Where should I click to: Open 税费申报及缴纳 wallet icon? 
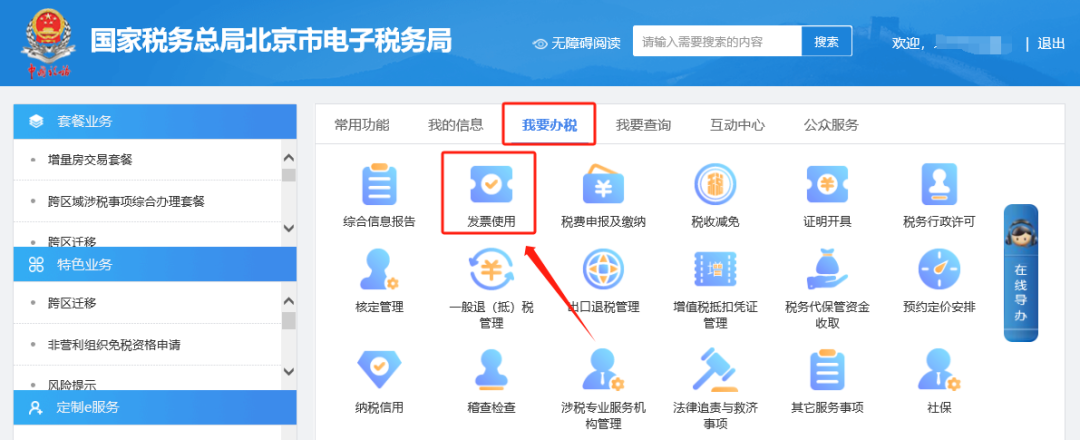[x=603, y=185]
